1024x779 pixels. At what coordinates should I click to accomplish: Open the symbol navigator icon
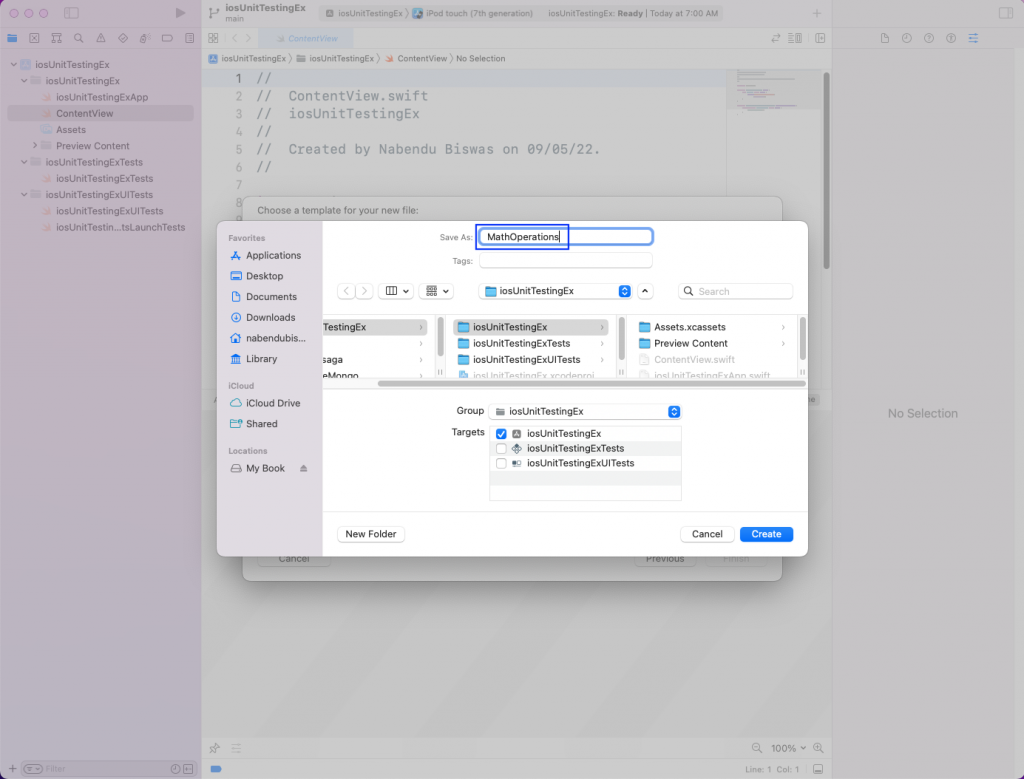[57, 38]
